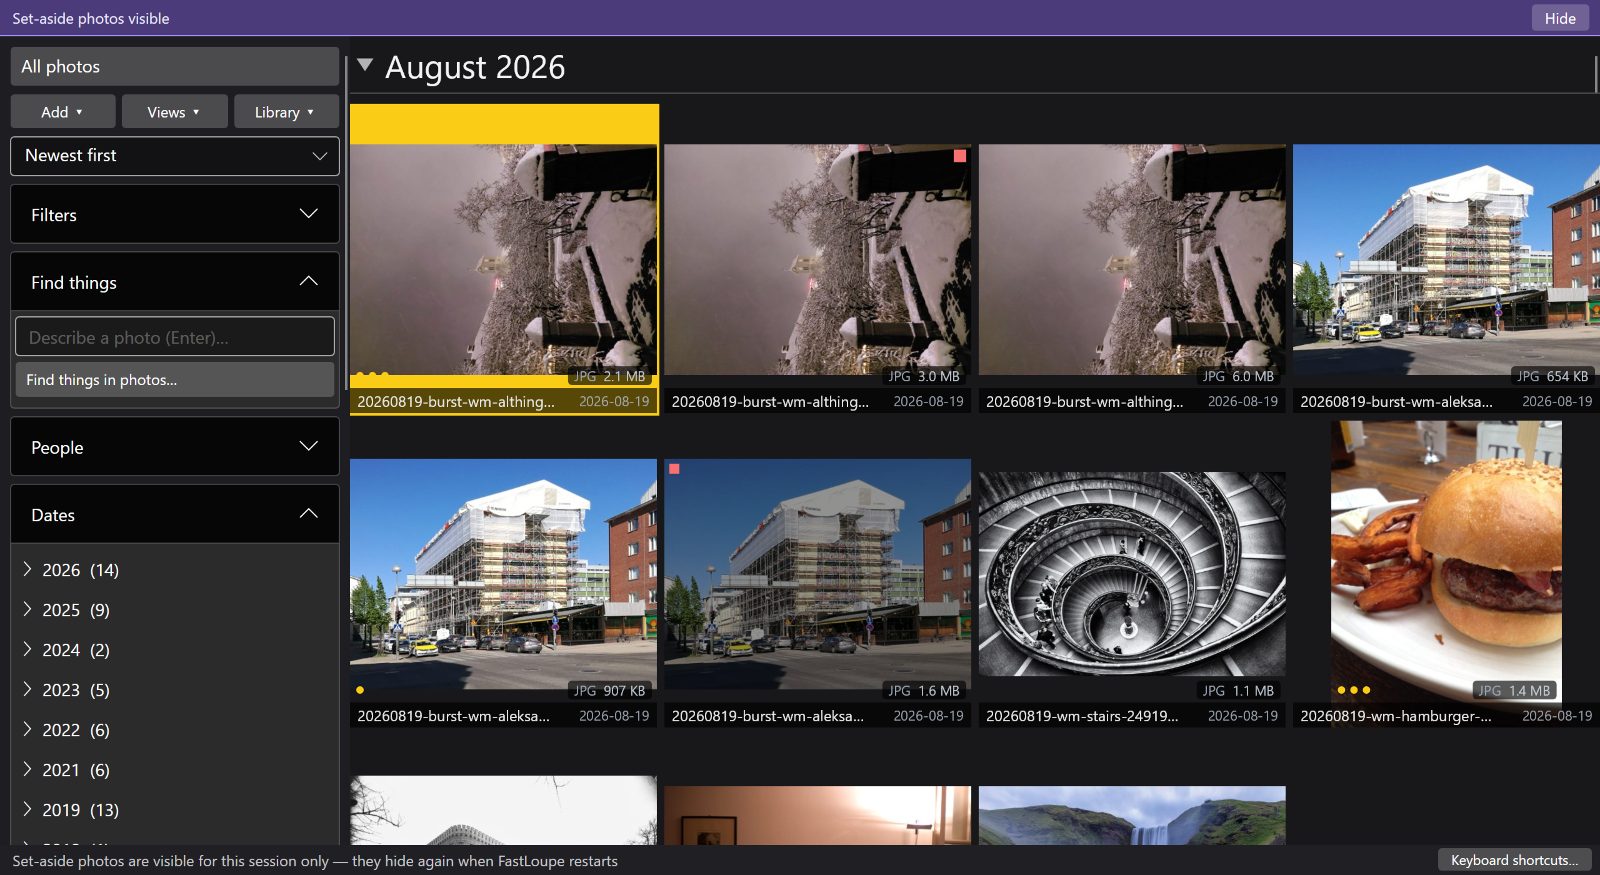This screenshot has height=875, width=1600.
Task: Click the Set-aside photos visible banner text
Action: (91, 18)
